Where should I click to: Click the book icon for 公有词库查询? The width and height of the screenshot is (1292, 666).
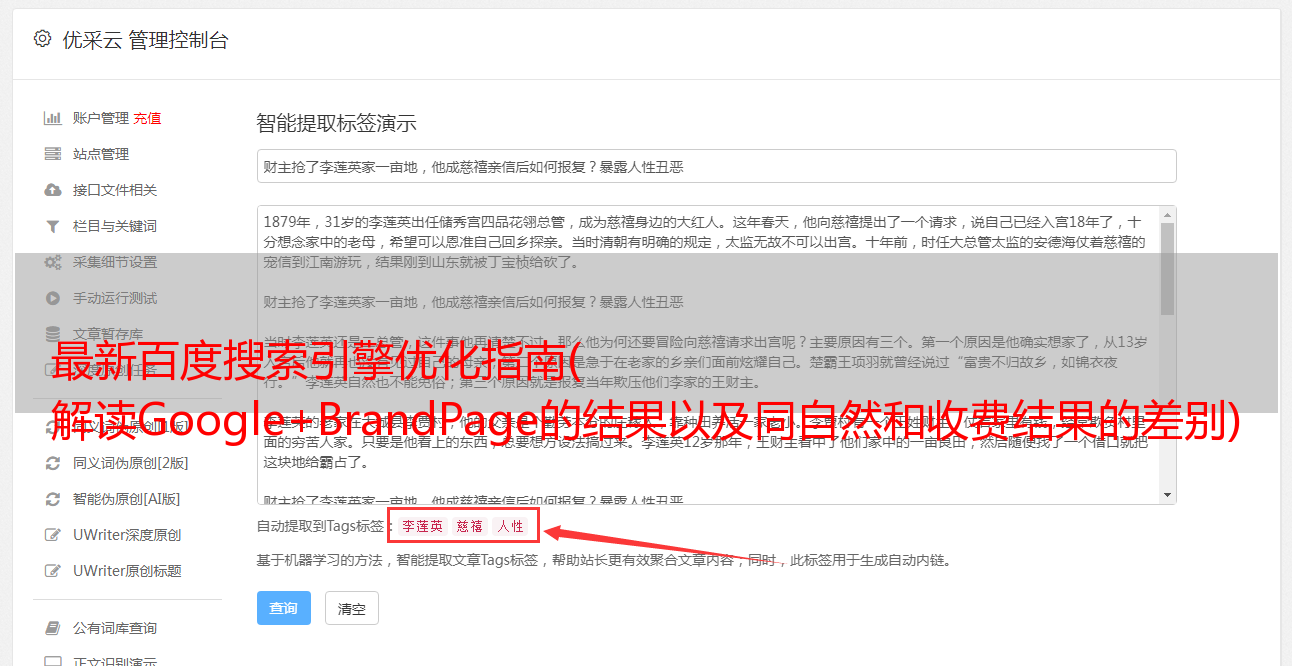click(x=52, y=628)
